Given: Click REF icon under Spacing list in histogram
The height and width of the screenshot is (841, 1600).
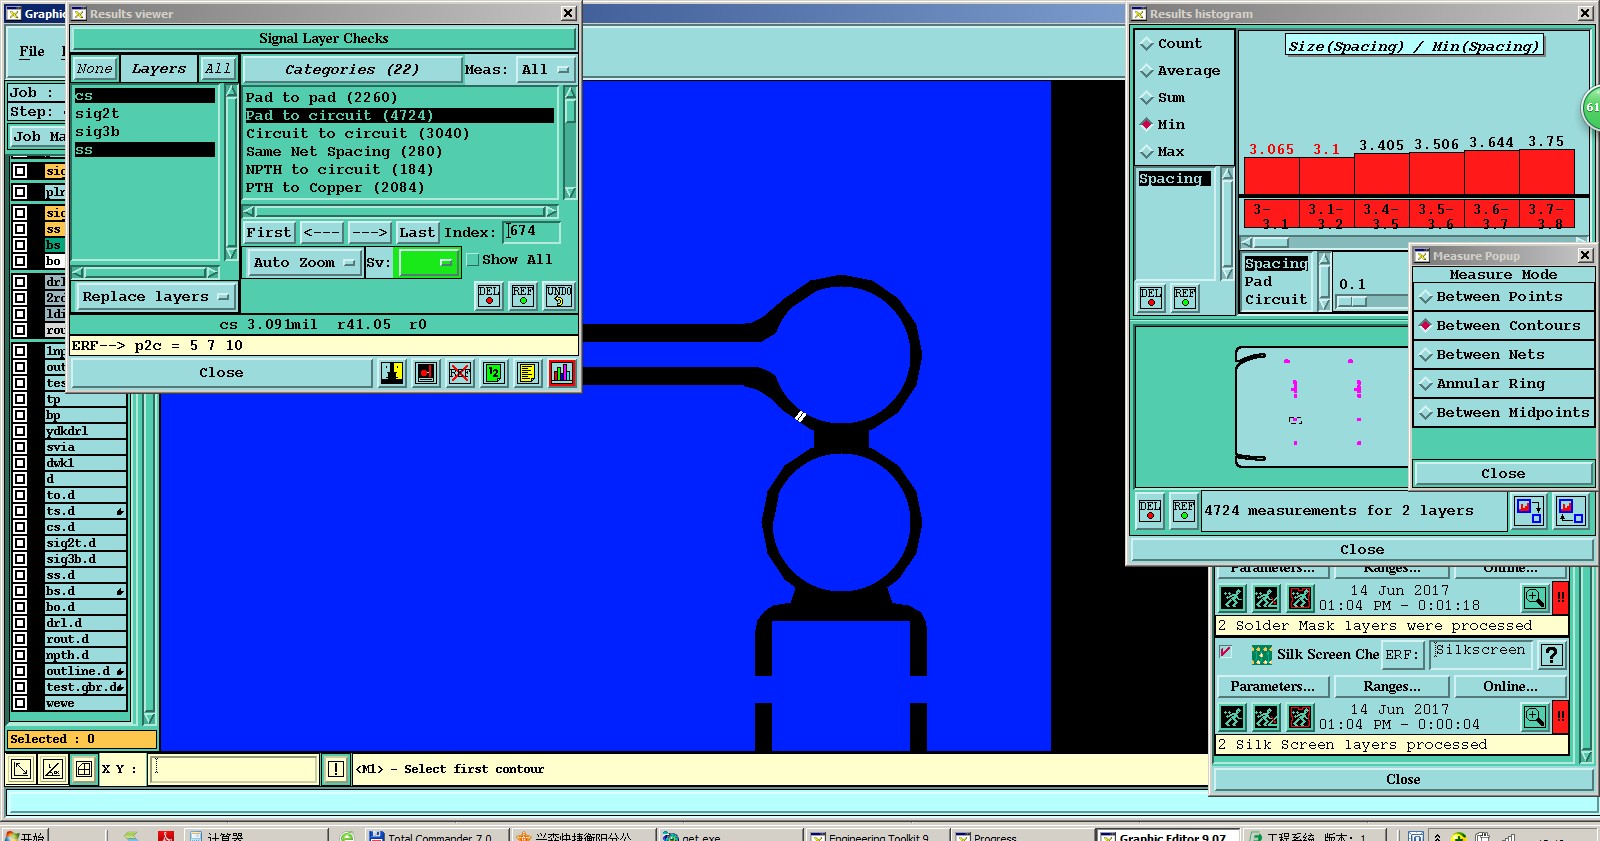Looking at the screenshot, I should [x=1185, y=298].
